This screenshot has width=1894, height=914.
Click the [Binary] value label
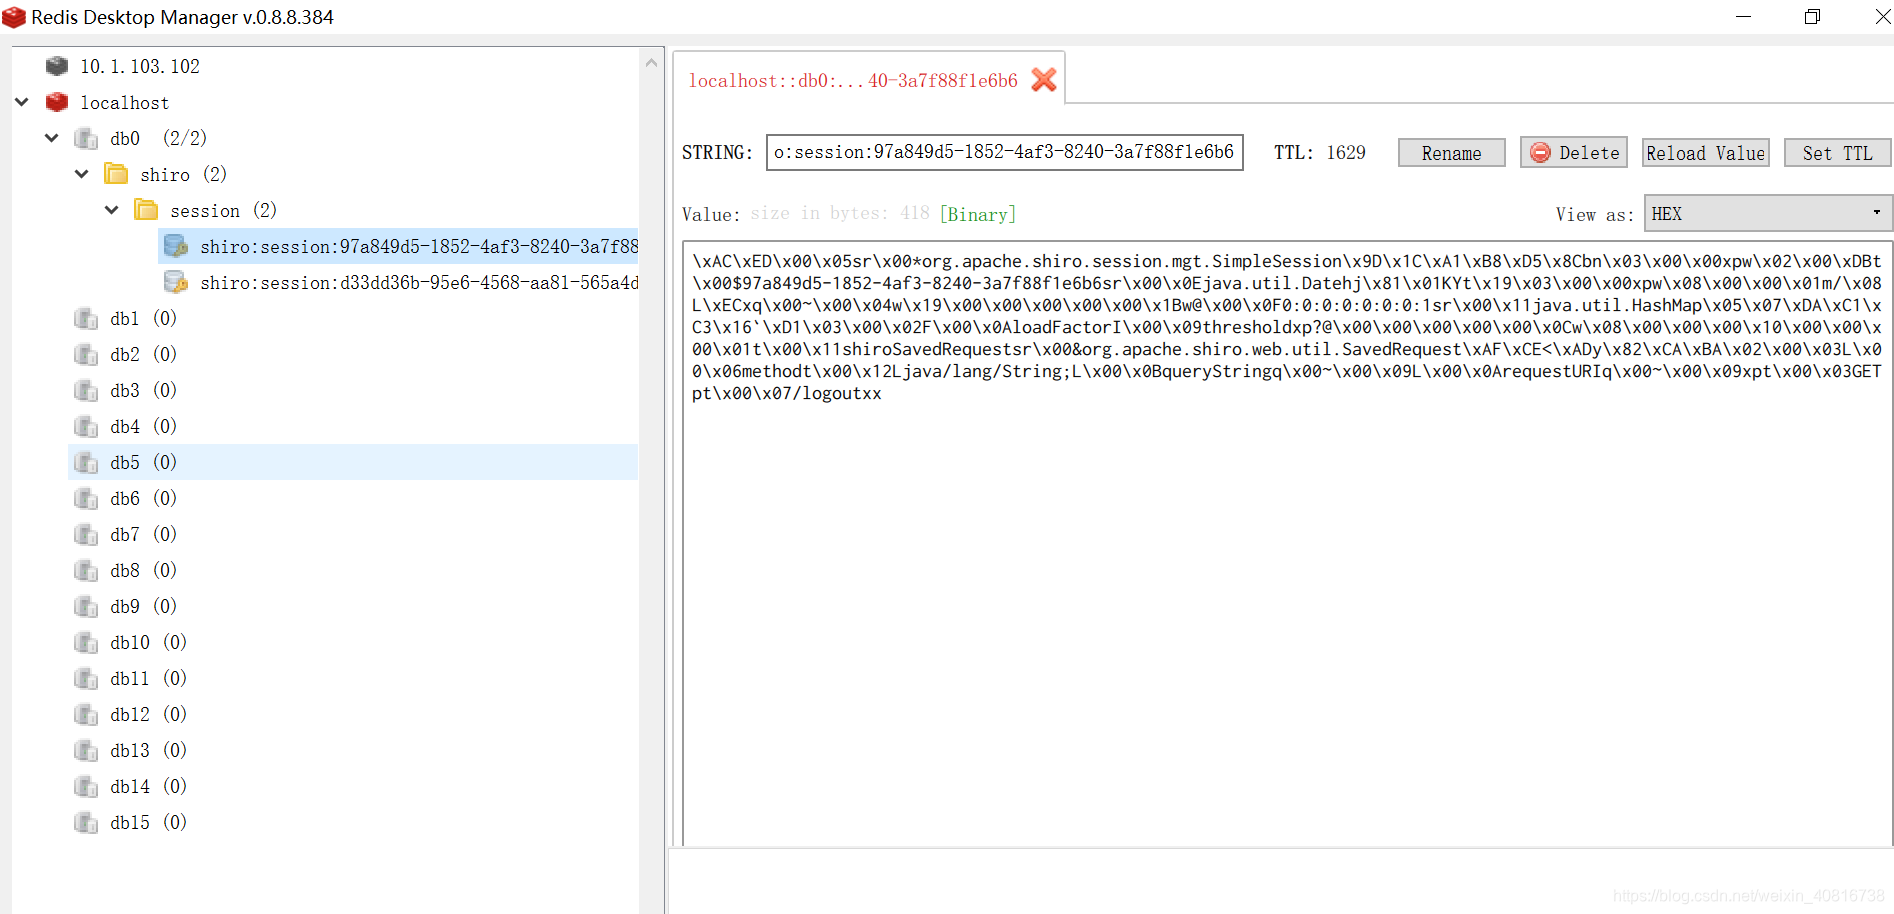click(x=978, y=214)
